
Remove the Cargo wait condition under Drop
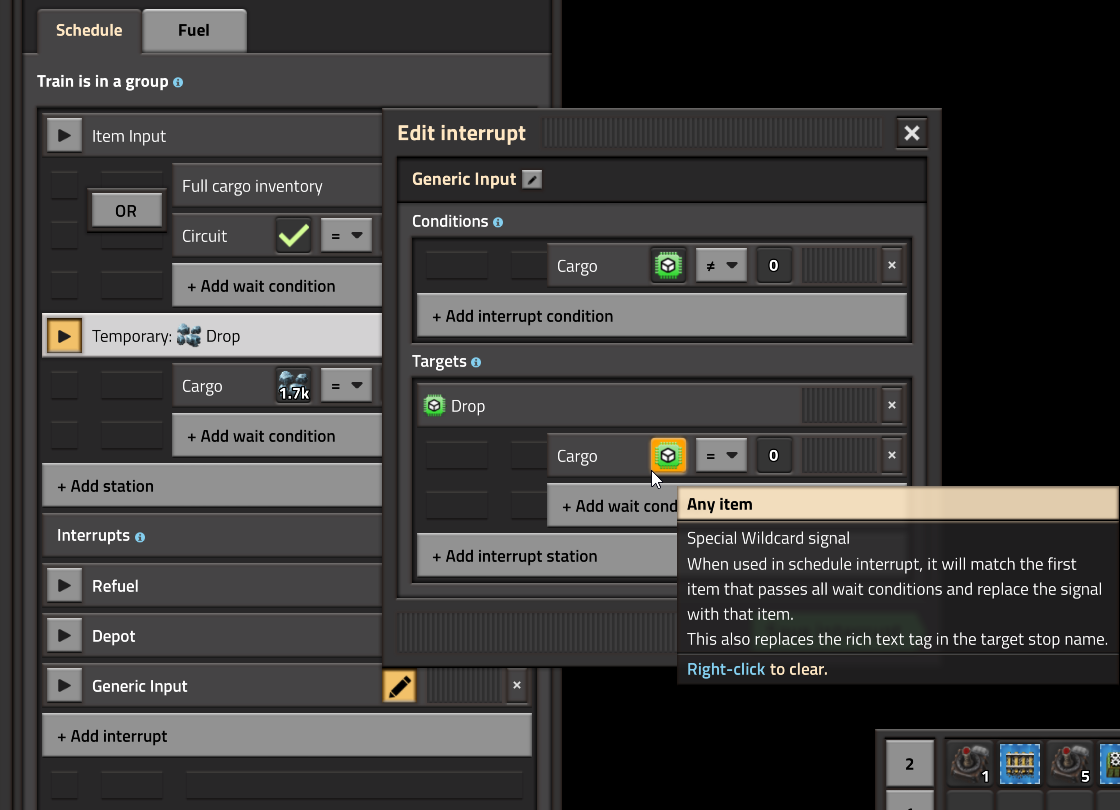892,456
